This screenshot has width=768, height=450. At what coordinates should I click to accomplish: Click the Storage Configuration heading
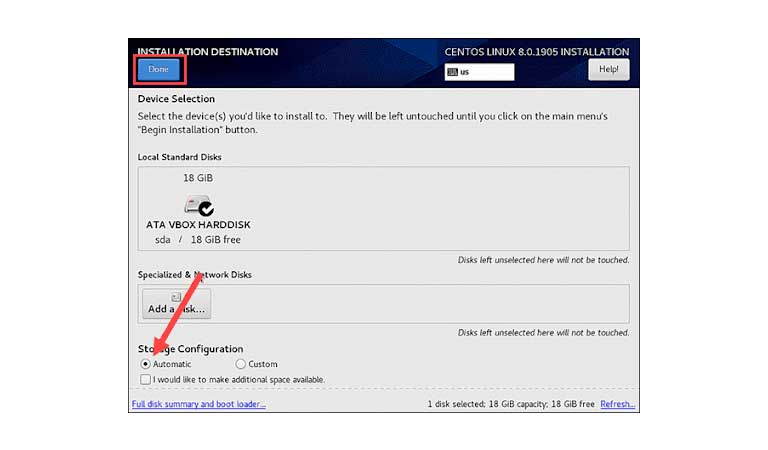pos(190,349)
